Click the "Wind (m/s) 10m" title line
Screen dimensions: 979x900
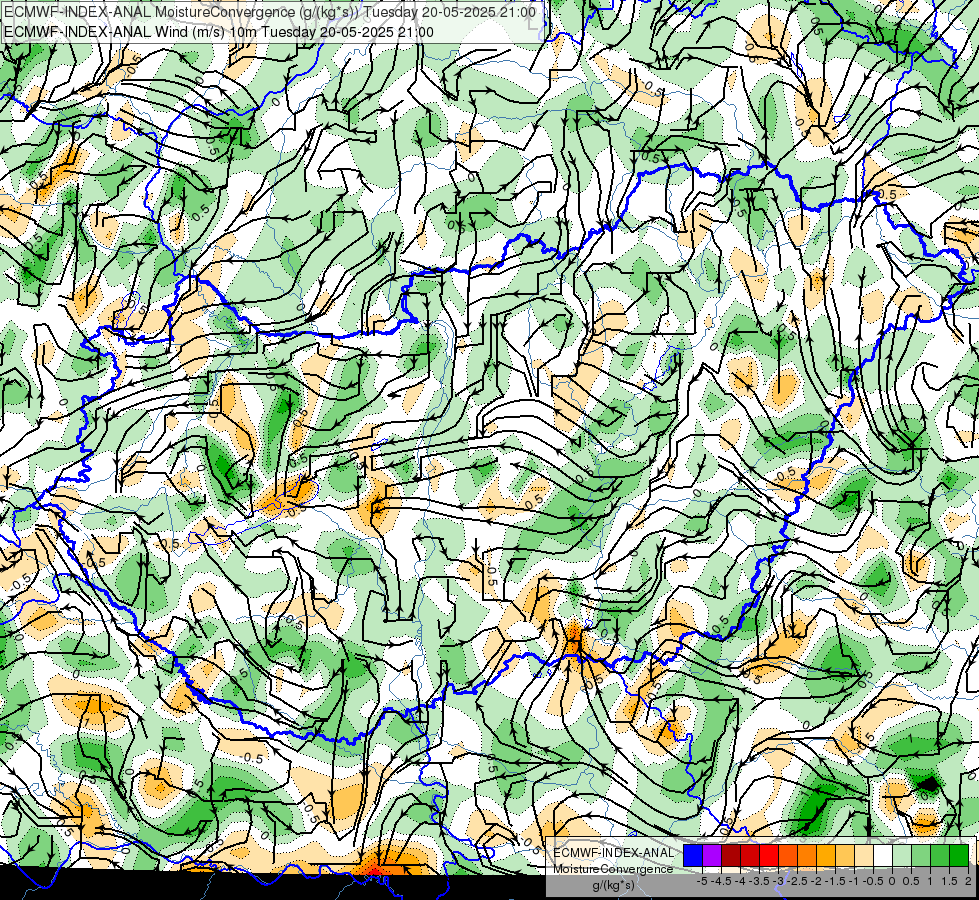pyautogui.click(x=219, y=32)
